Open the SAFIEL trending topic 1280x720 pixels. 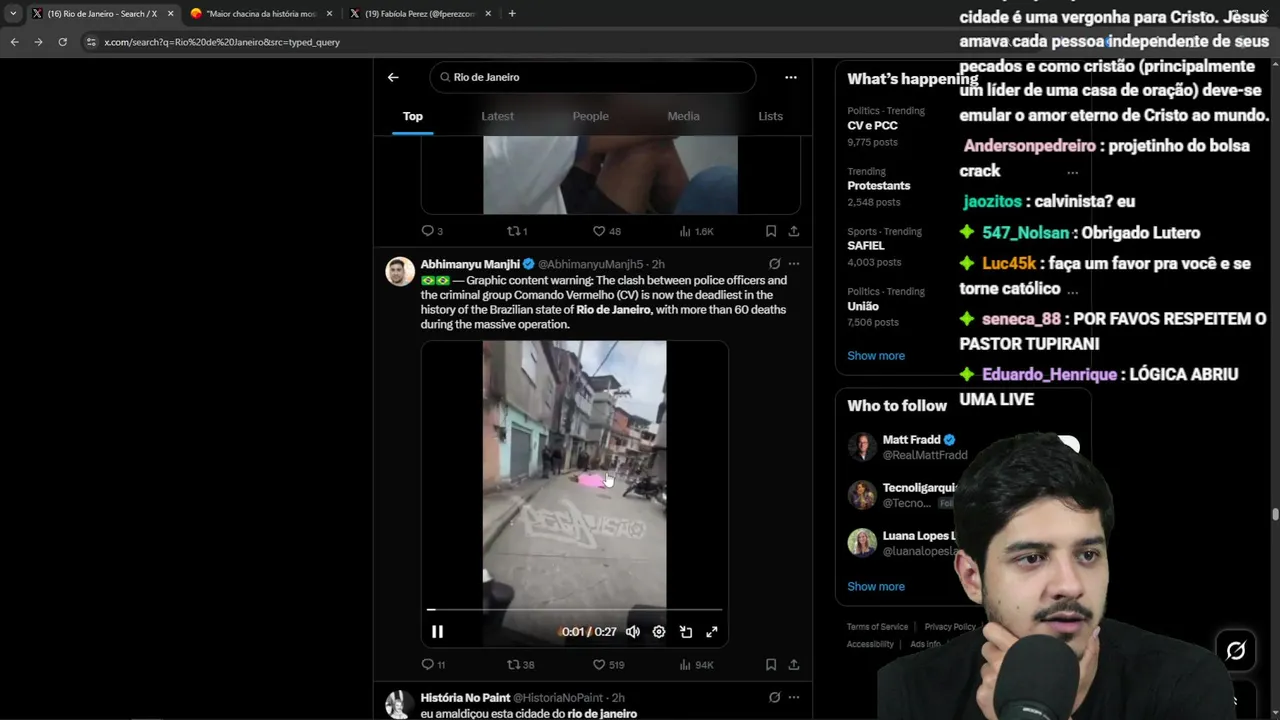866,246
